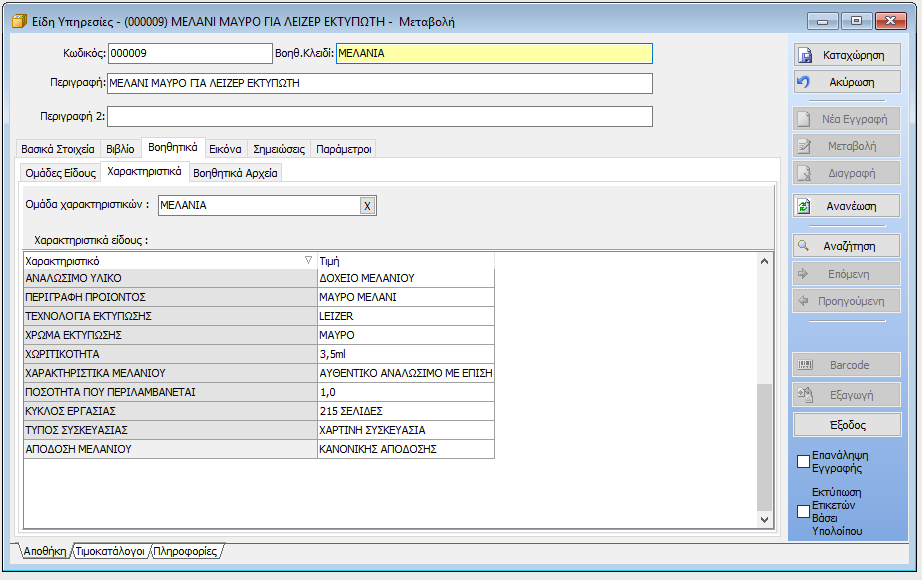Click the ΧΑΡΤΙΝΗ ΣΥΣΚΕΥΑΣΙΑ value cell

point(406,430)
